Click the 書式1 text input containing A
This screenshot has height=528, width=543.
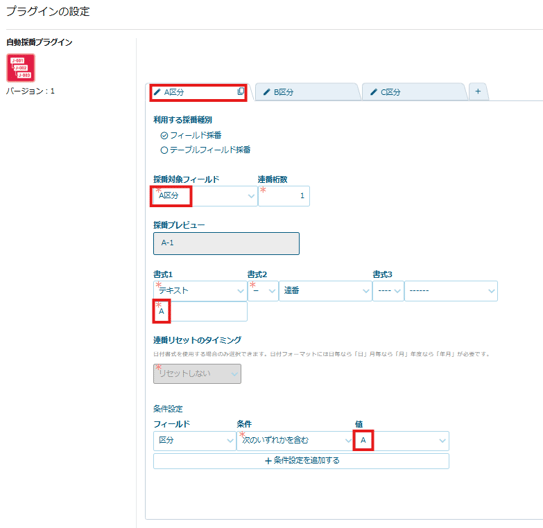coord(200,311)
